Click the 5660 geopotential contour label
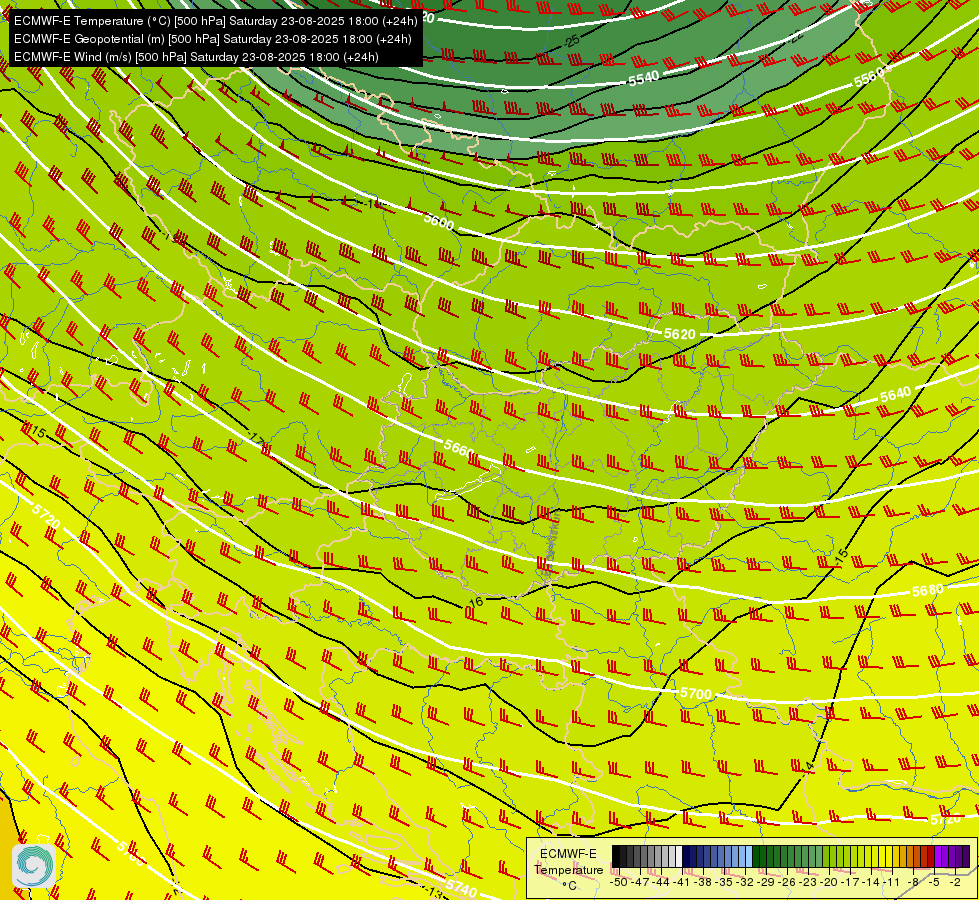 (x=459, y=448)
